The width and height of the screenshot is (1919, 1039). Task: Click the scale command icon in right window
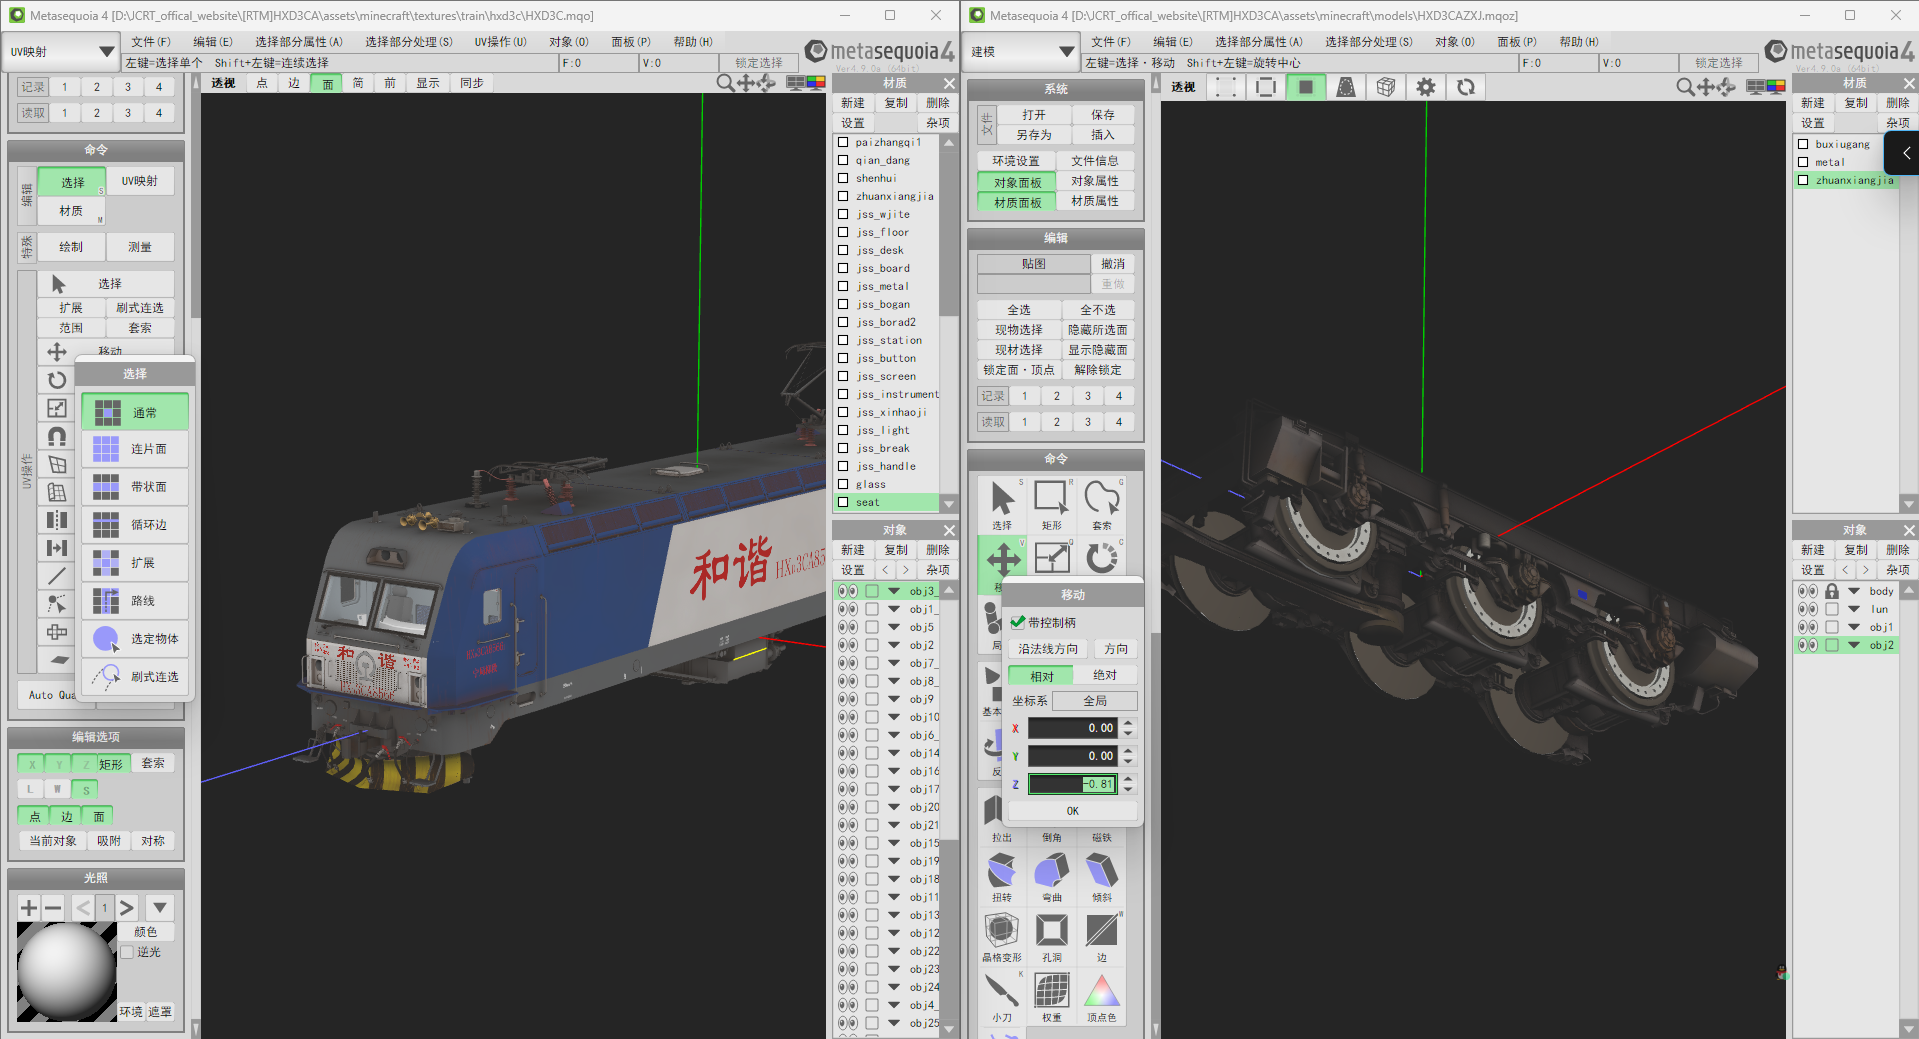coord(1052,557)
